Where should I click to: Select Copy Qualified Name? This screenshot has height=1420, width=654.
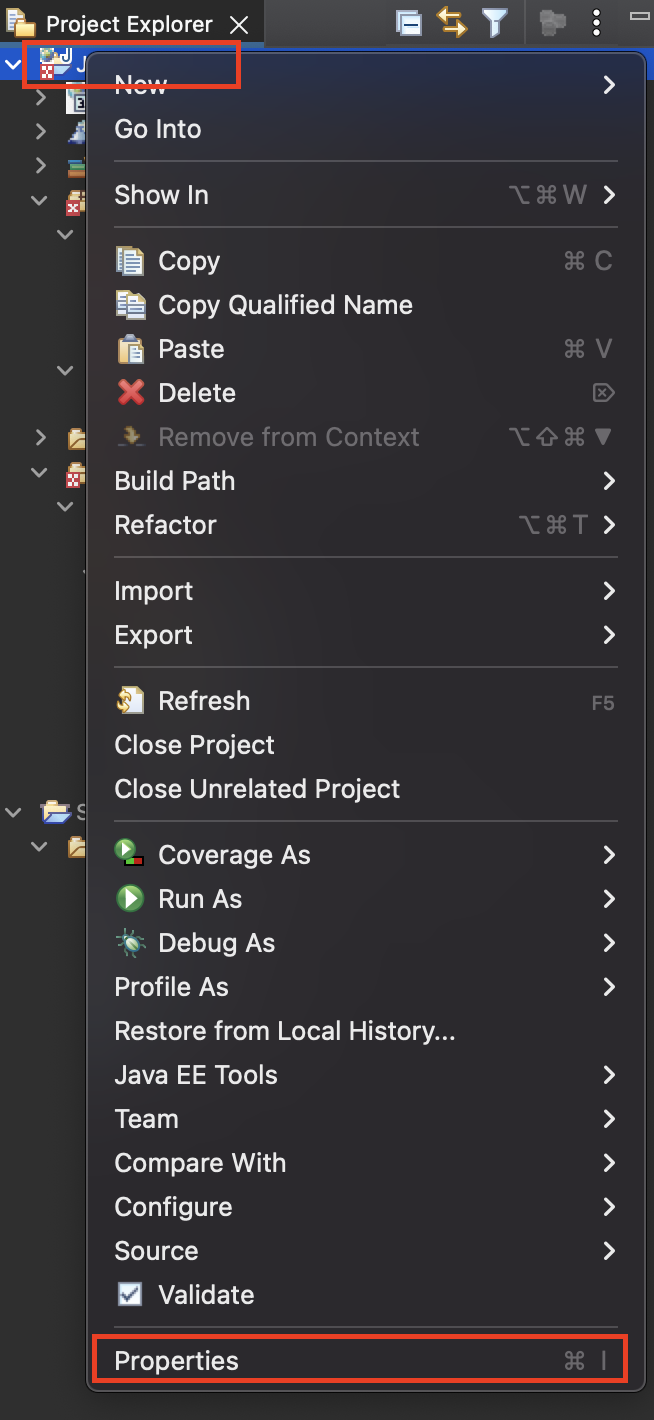tap(285, 305)
